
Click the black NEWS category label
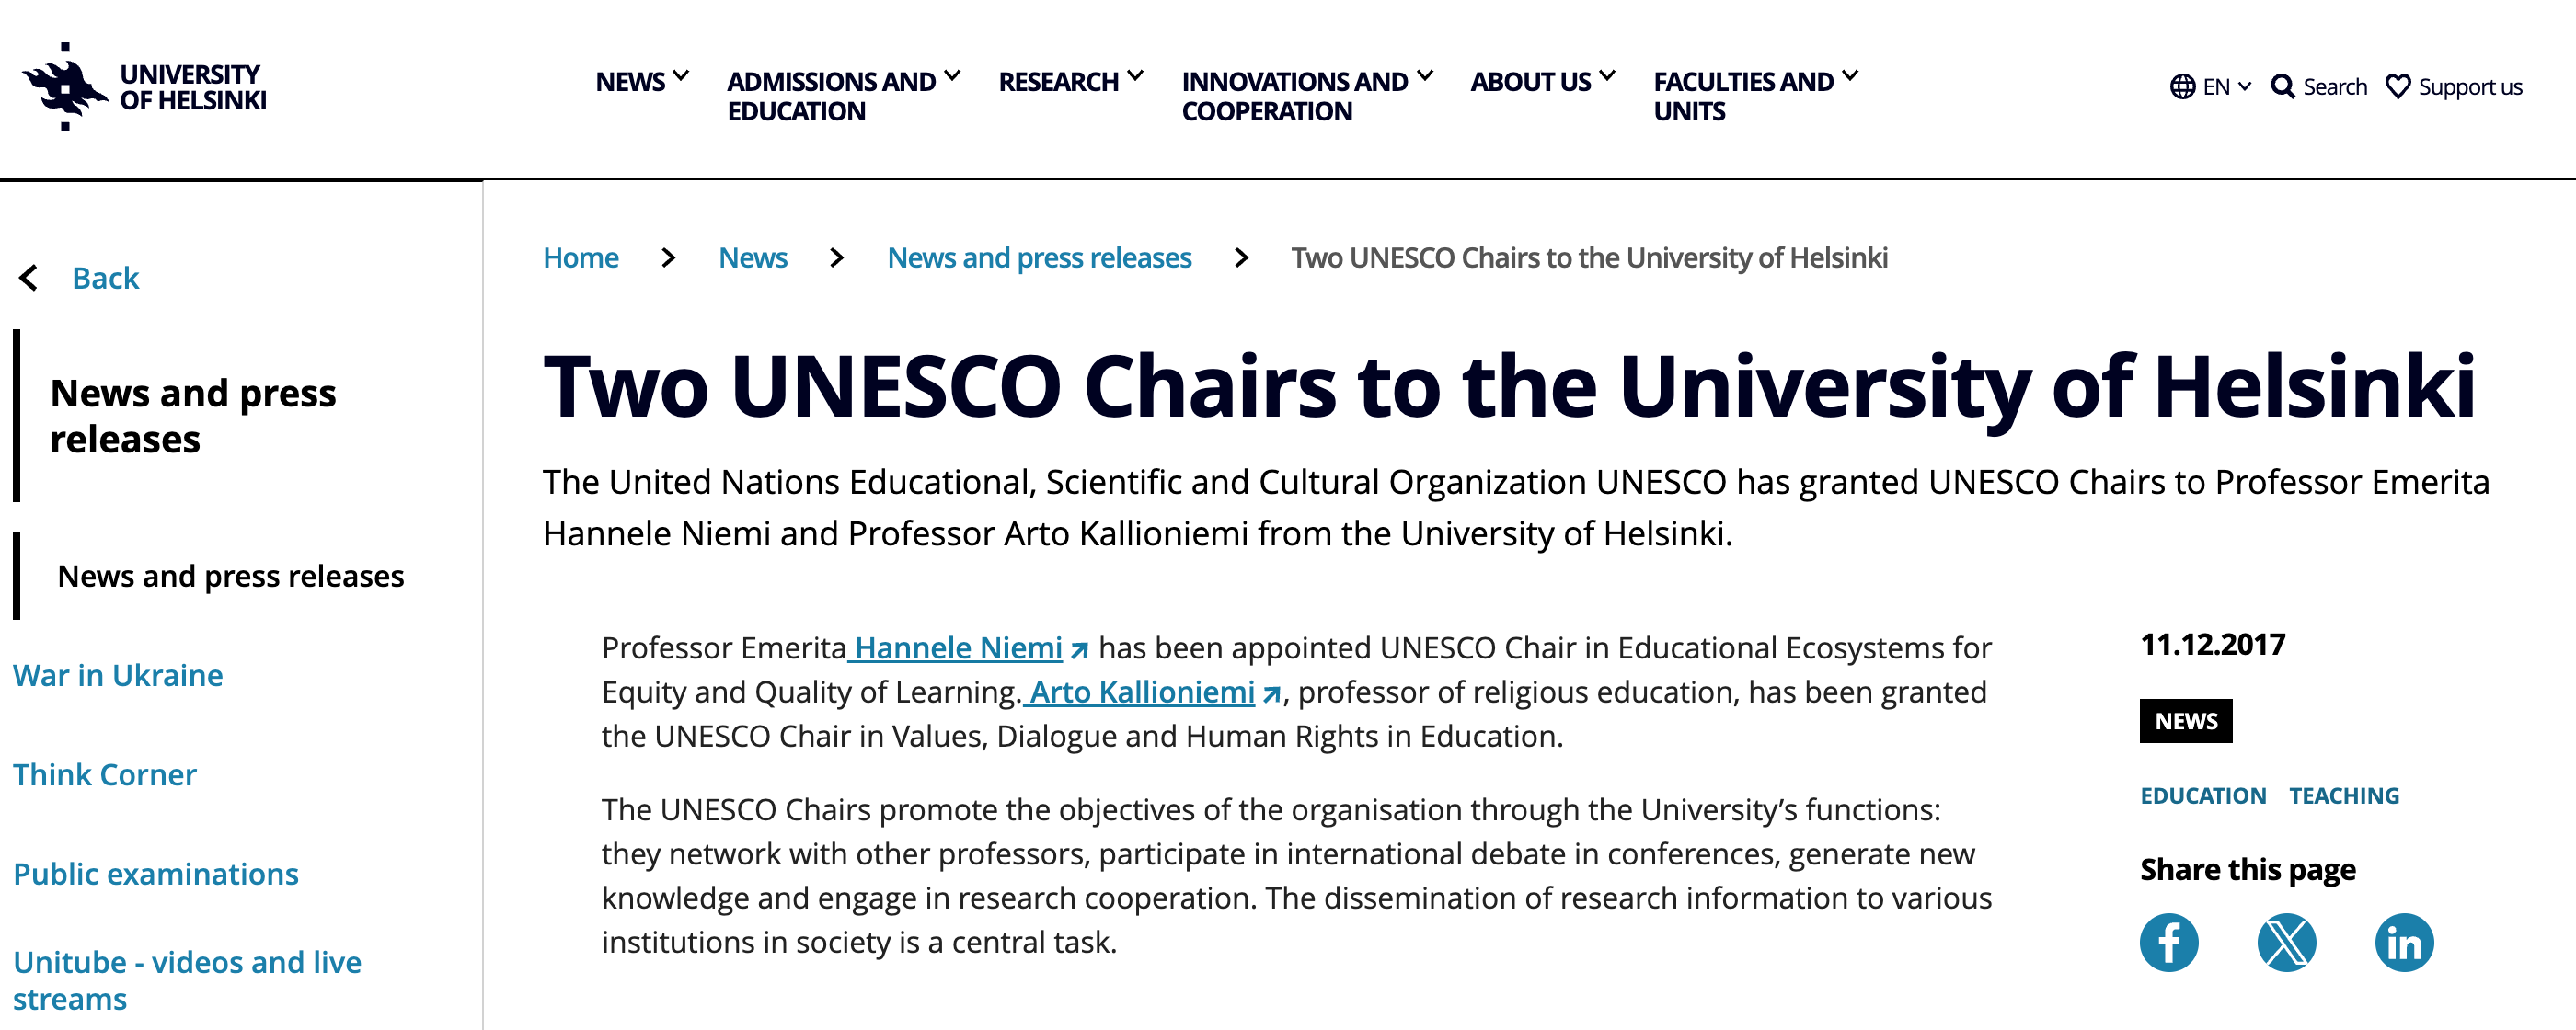2185,721
